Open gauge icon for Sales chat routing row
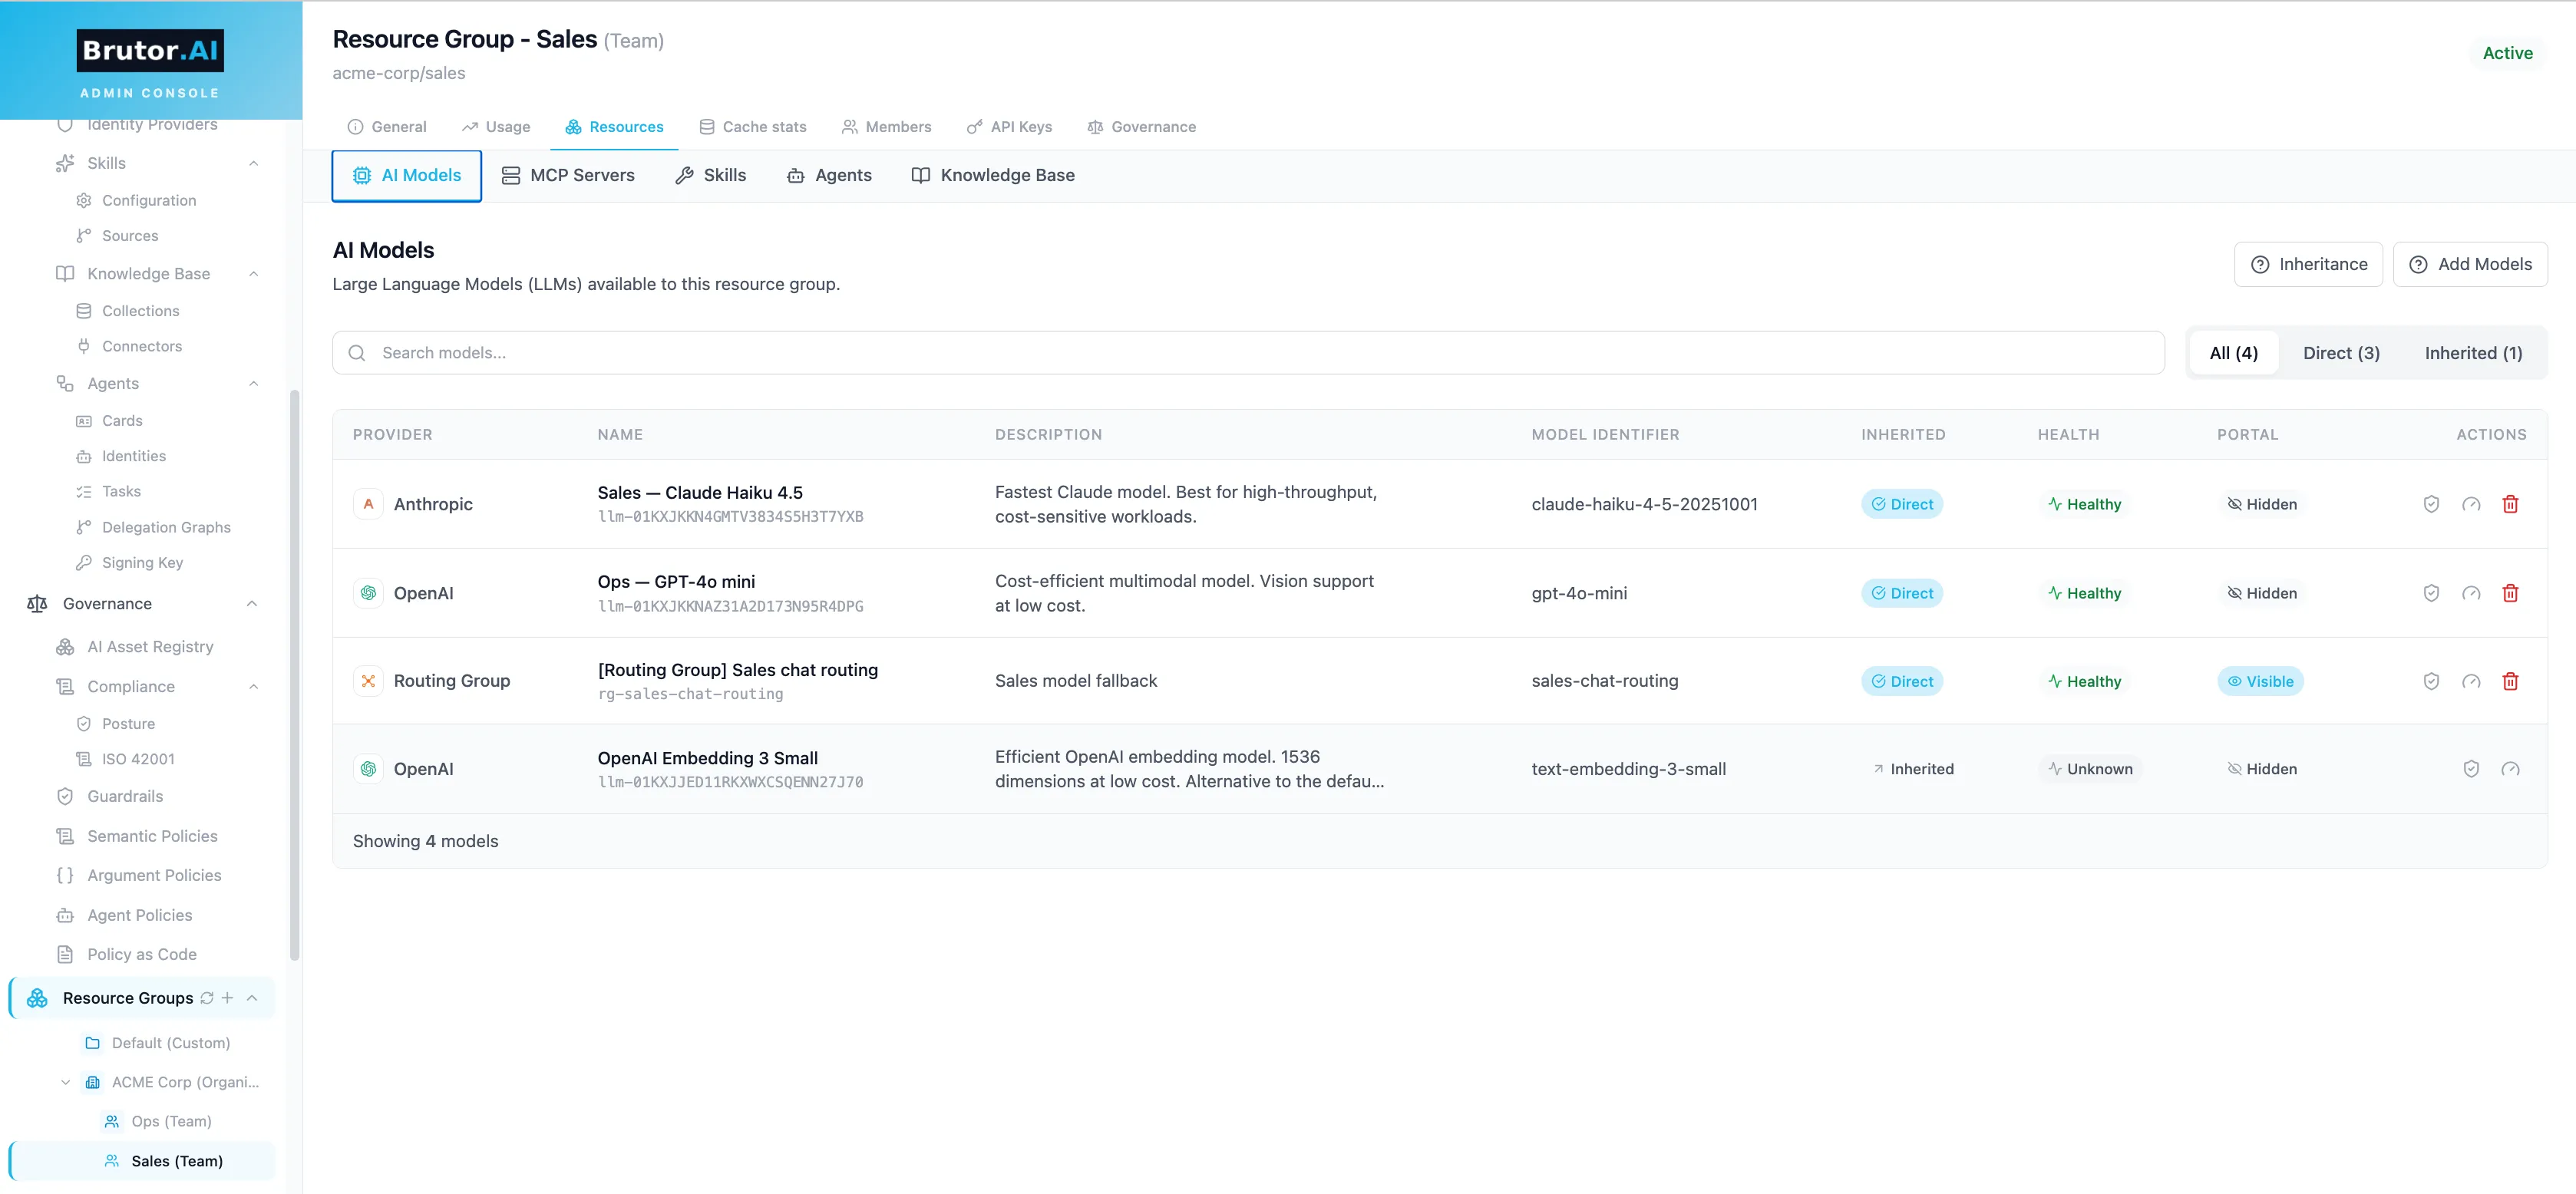Viewport: 2576px width, 1194px height. (x=2471, y=681)
